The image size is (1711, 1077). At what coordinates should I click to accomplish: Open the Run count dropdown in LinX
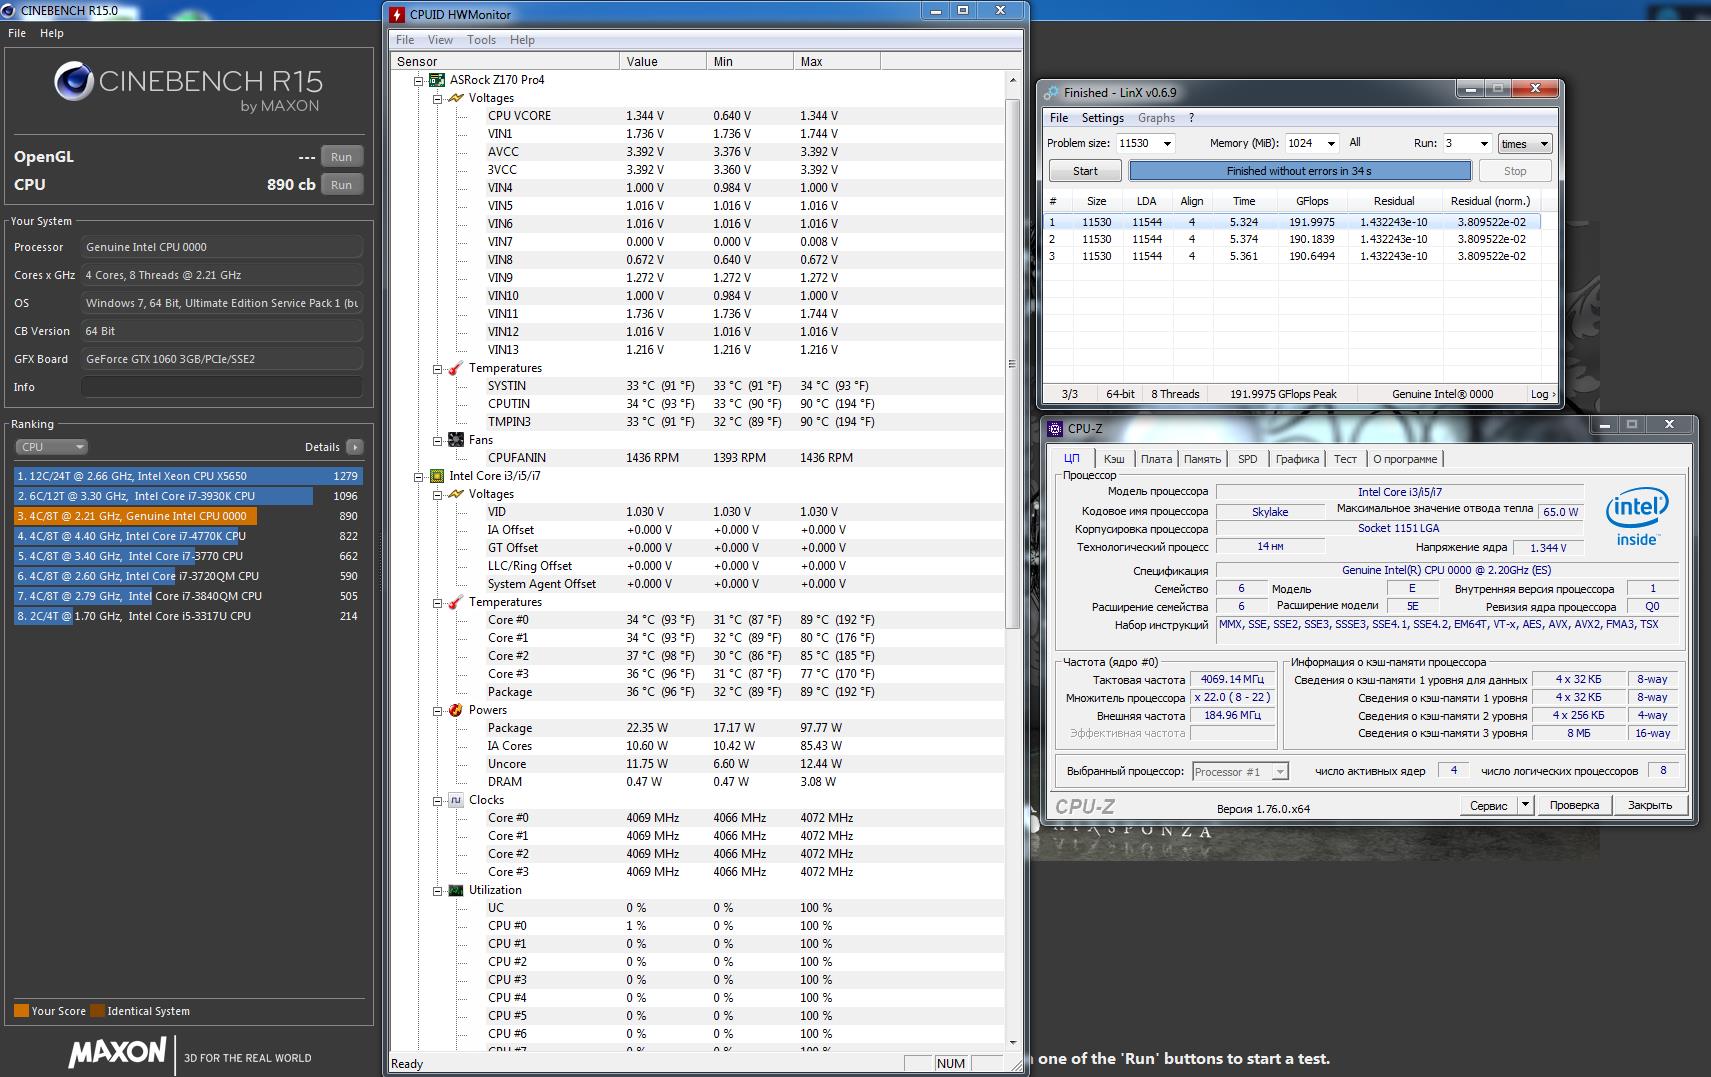(x=1484, y=143)
